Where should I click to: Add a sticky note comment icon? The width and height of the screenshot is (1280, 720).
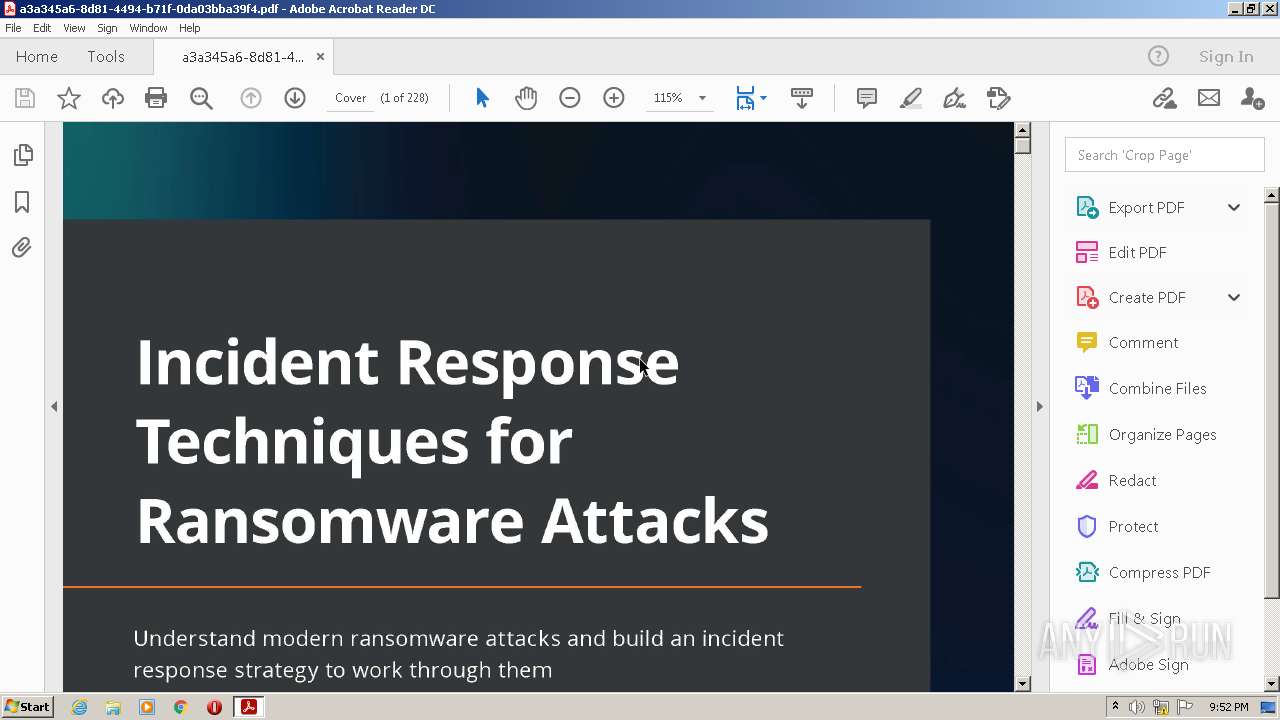point(867,98)
